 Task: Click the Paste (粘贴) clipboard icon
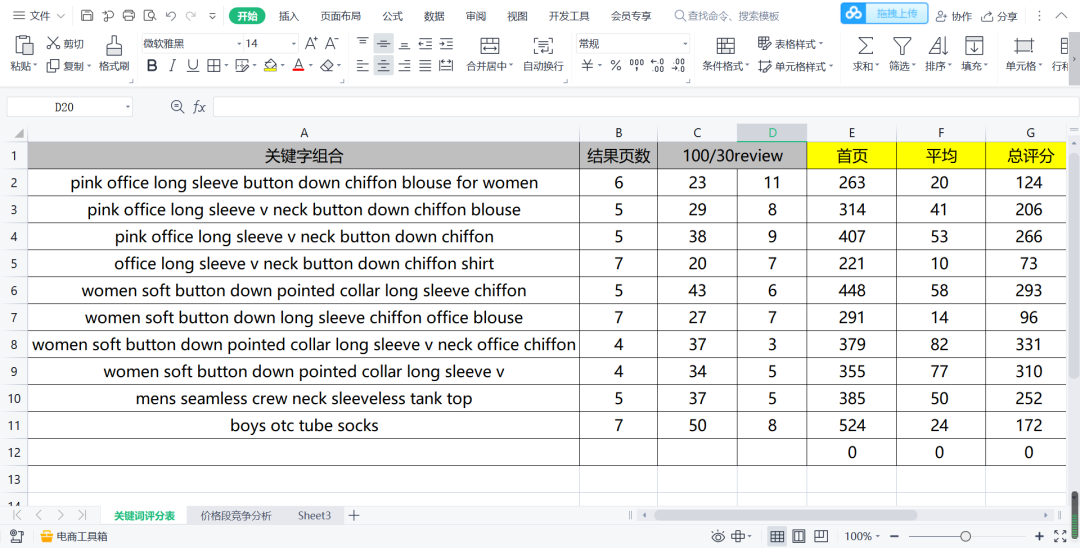coord(23,45)
